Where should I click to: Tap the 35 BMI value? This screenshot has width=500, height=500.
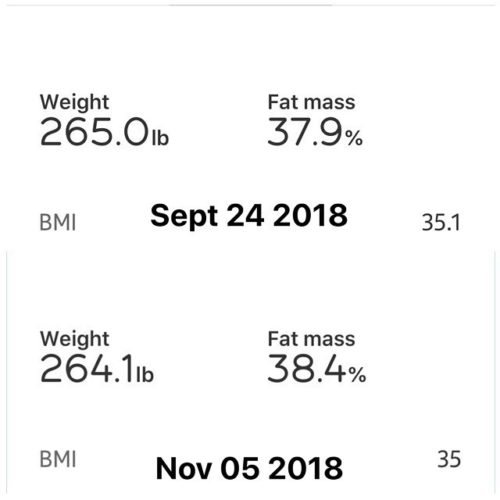(x=449, y=459)
